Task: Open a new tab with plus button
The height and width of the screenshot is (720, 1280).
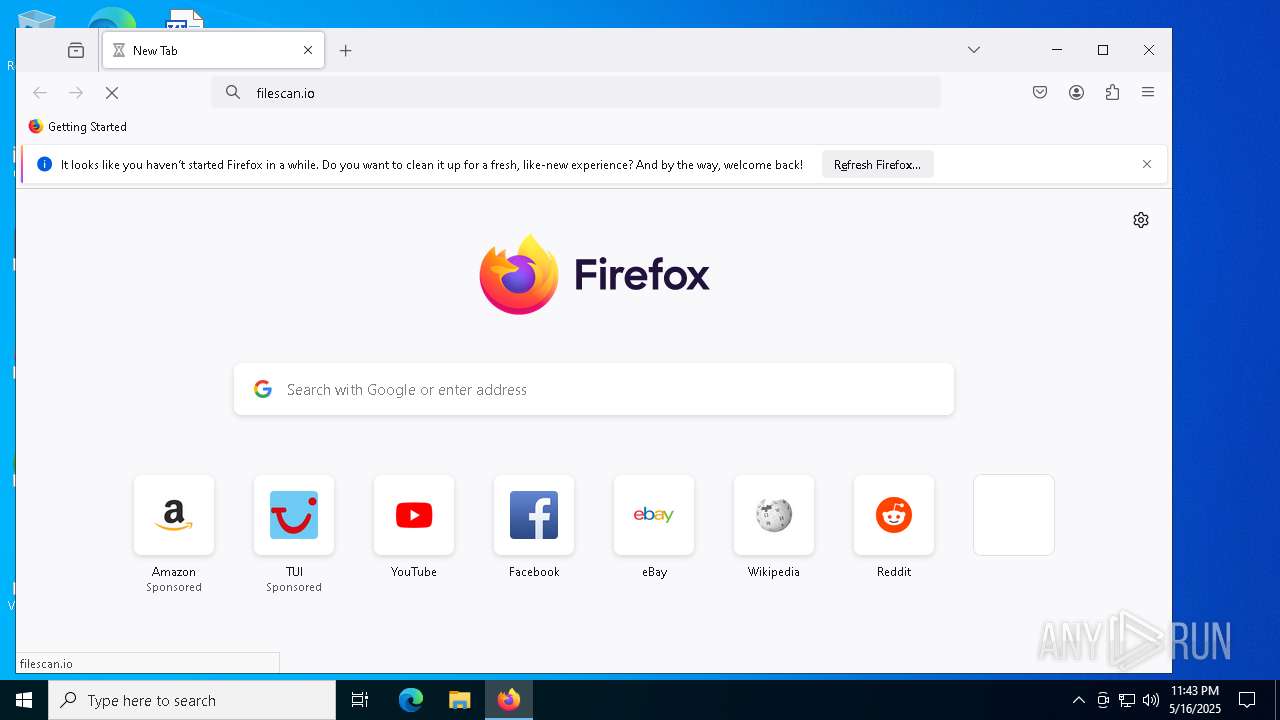Action: click(x=346, y=50)
